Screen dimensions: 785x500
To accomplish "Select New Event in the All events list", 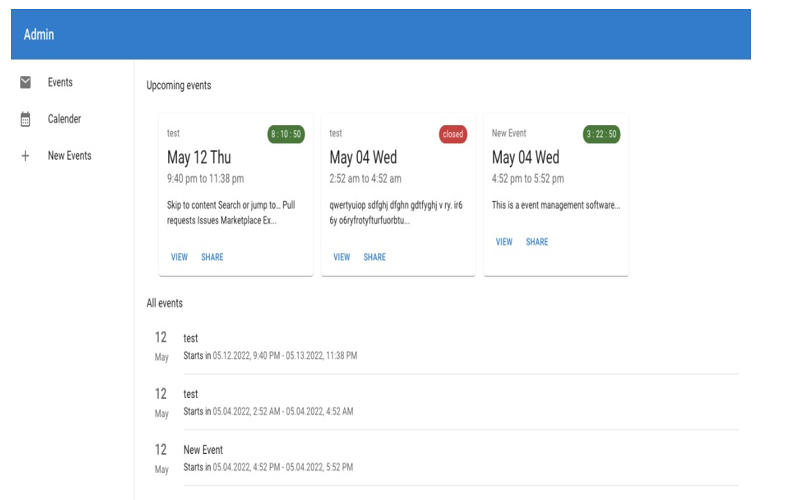I will [x=203, y=450].
